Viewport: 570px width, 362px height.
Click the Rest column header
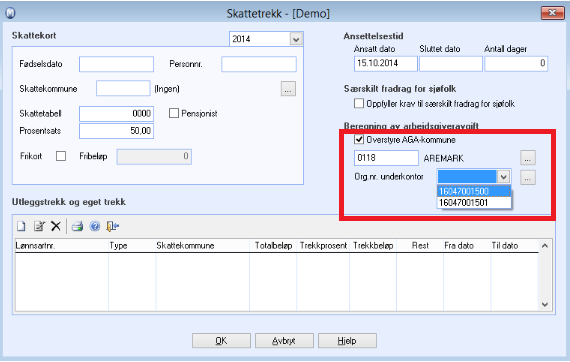(x=420, y=246)
